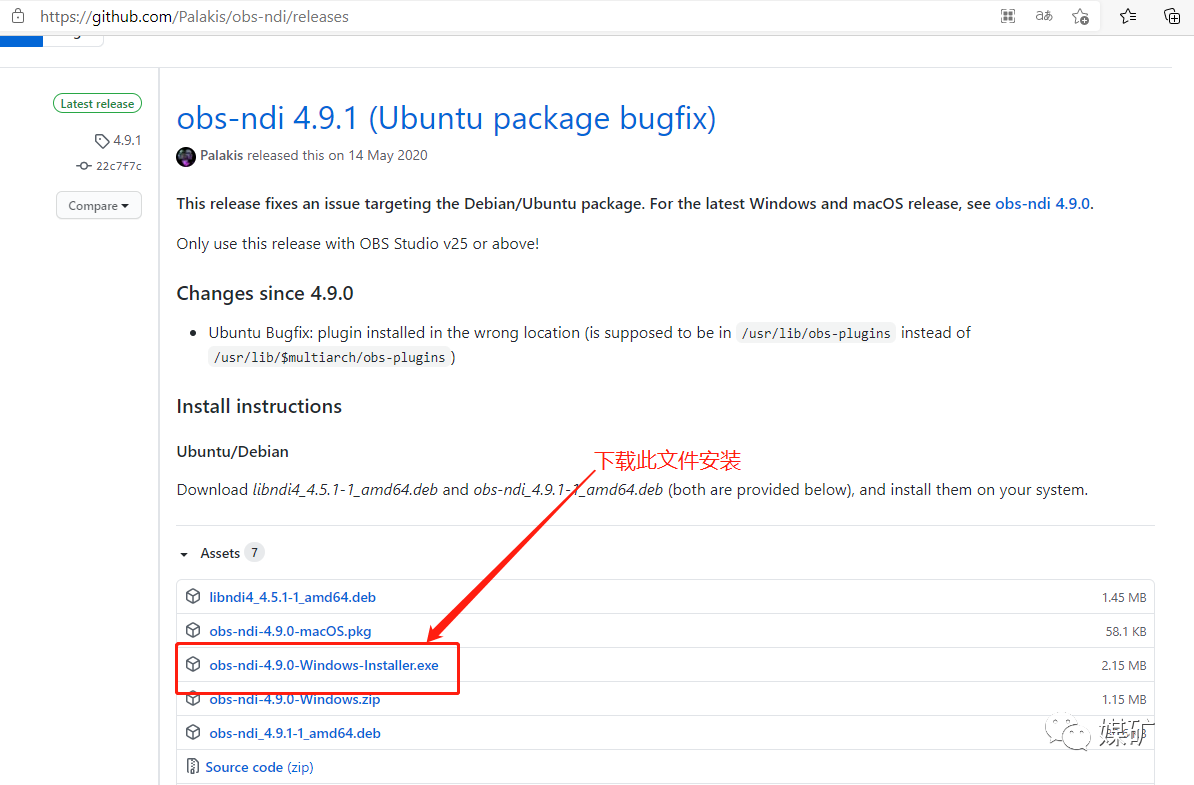This screenshot has height=785, width=1194.
Task: Open commit 22c7f7c link
Action: click(118, 166)
